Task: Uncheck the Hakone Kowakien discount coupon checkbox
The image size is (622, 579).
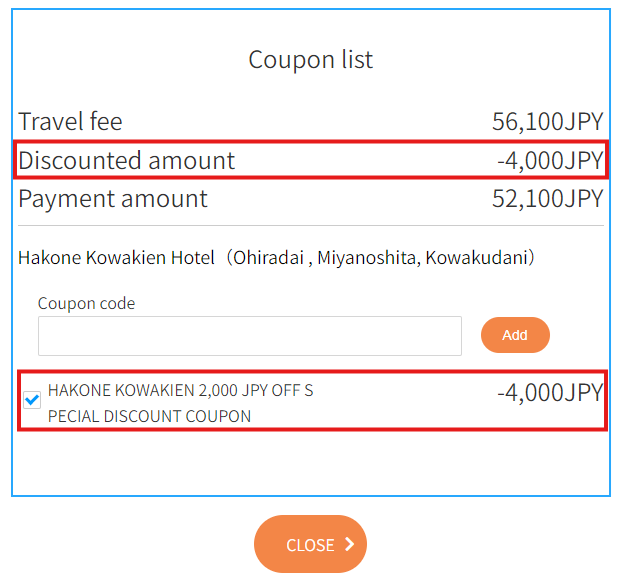Action: (x=32, y=400)
